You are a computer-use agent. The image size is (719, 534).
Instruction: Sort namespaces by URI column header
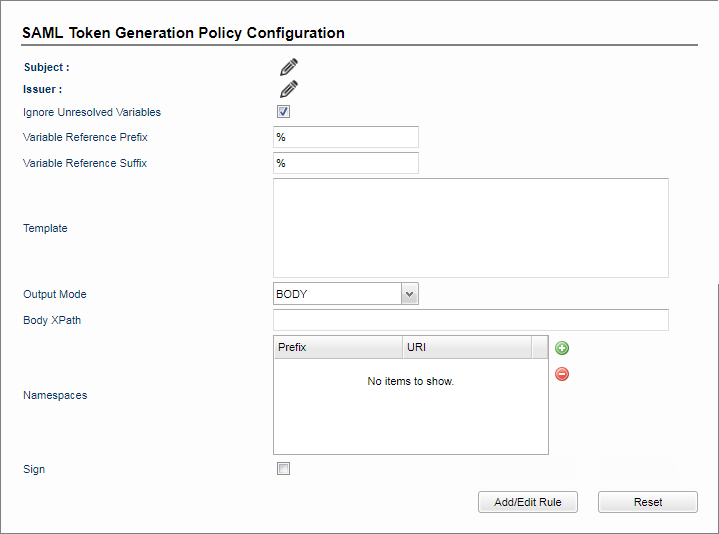[467, 347]
